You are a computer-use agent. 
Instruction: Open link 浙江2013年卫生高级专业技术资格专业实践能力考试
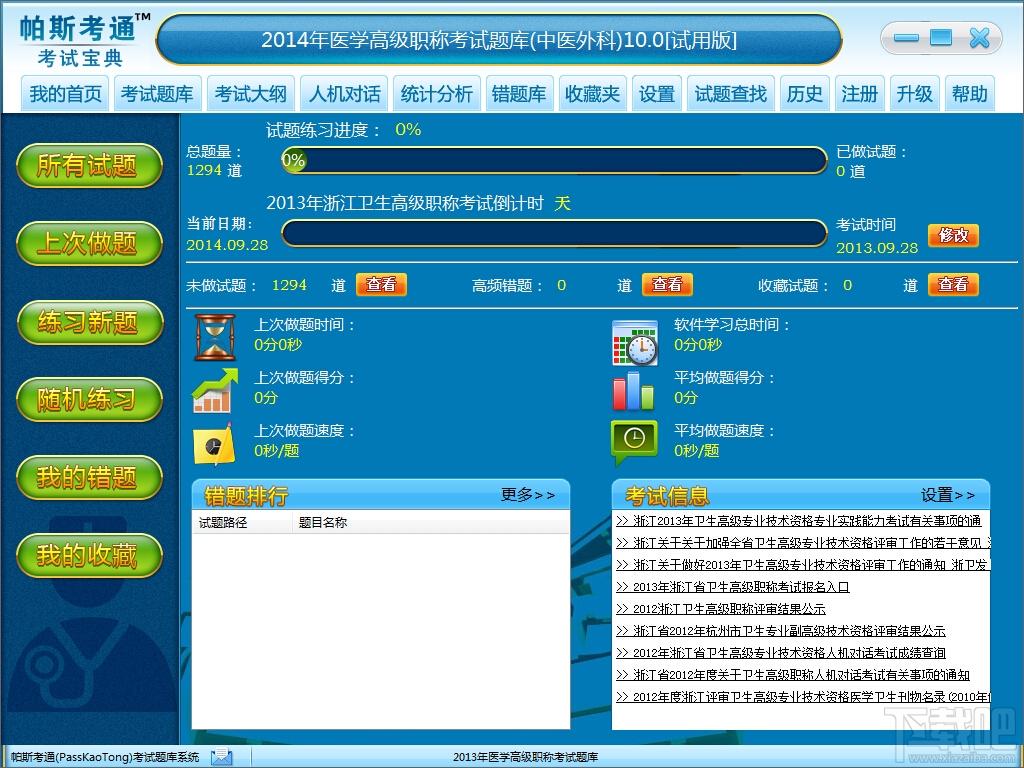click(799, 520)
